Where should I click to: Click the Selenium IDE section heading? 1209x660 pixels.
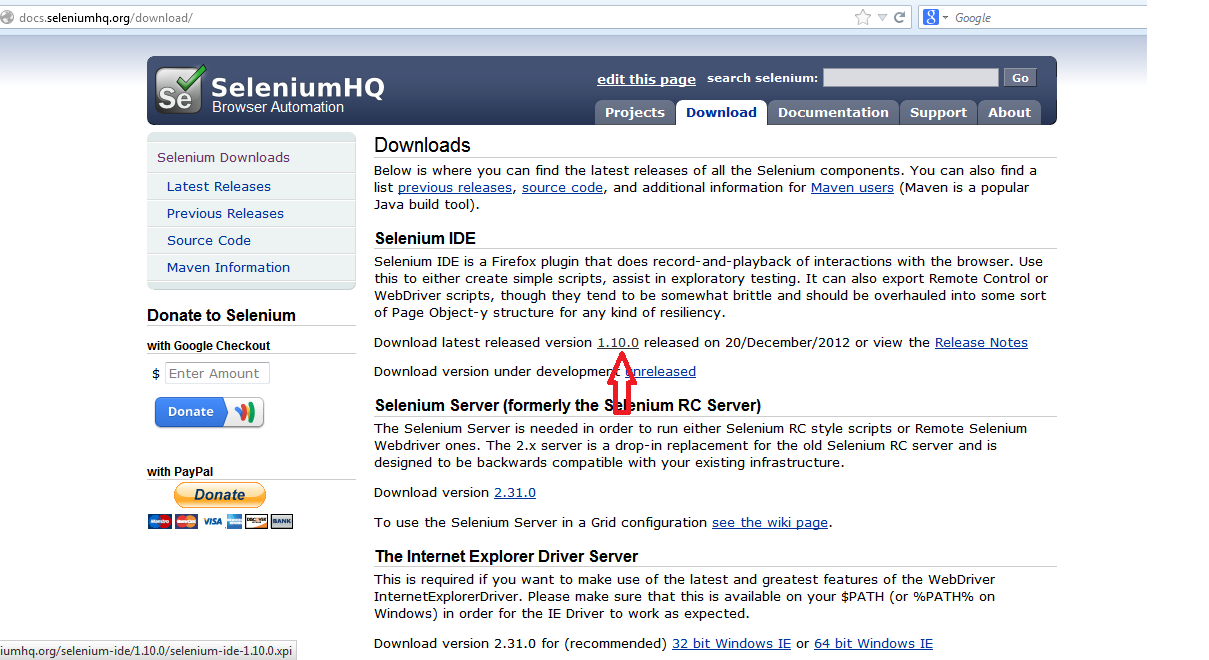tap(425, 238)
